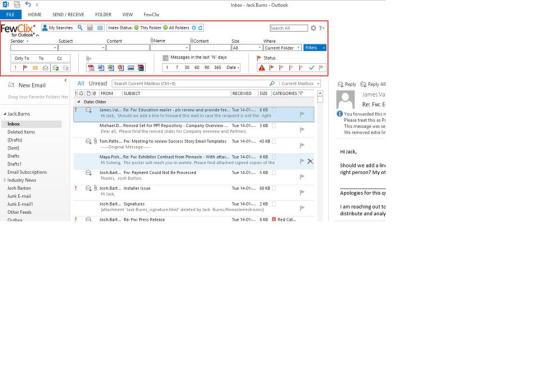Click the Search Current Mailbox field

pos(190,83)
